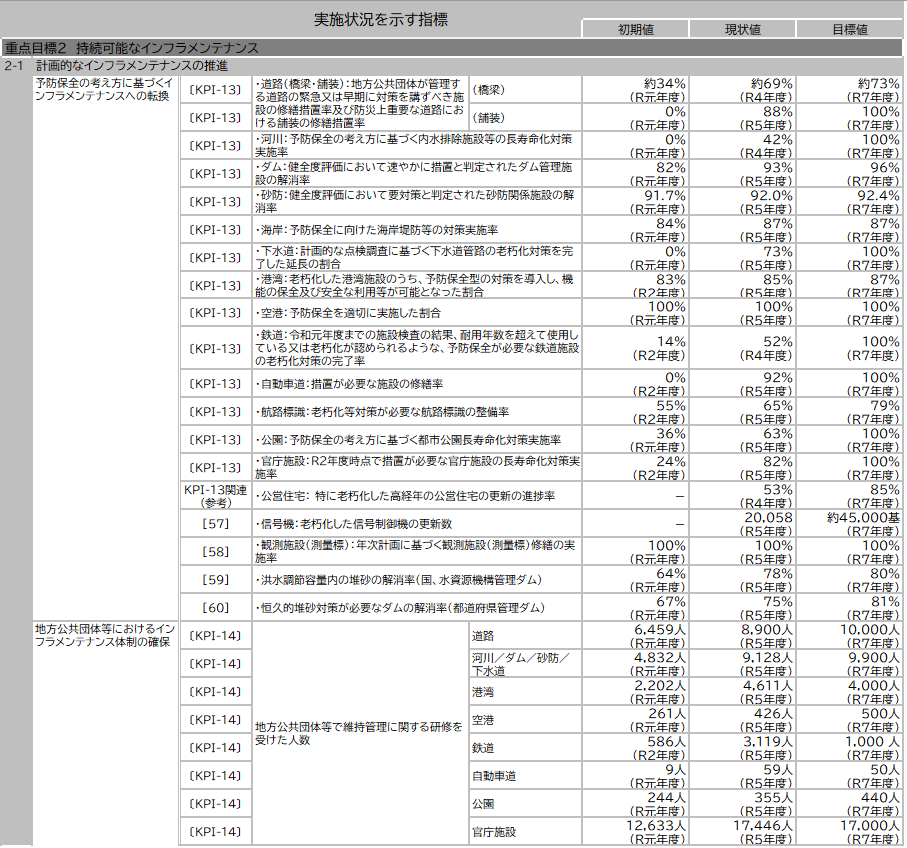Image resolution: width=907 pixels, height=848 pixels.
Task: Click the 17,446人 current value for 官庁施設
Action: coord(742,831)
